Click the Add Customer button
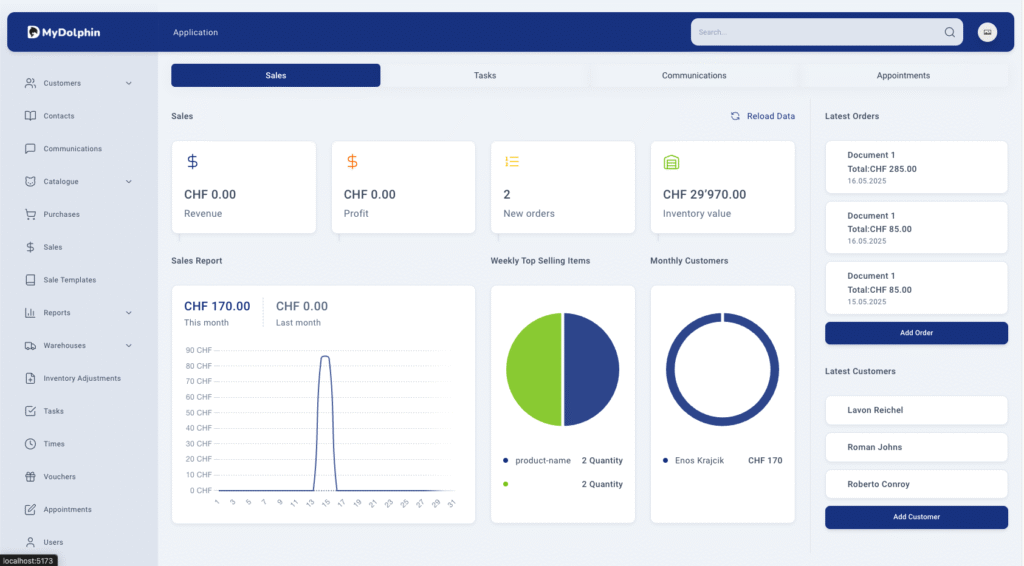 916,517
